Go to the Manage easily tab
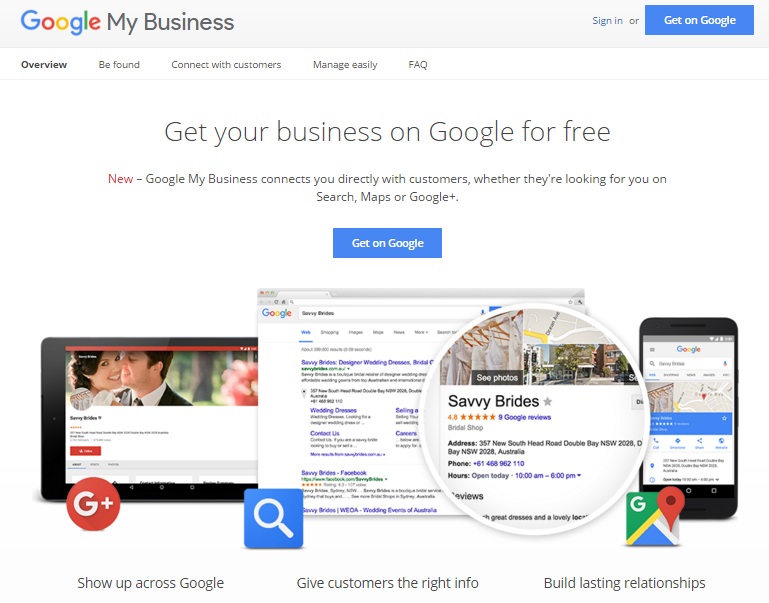 click(x=345, y=65)
